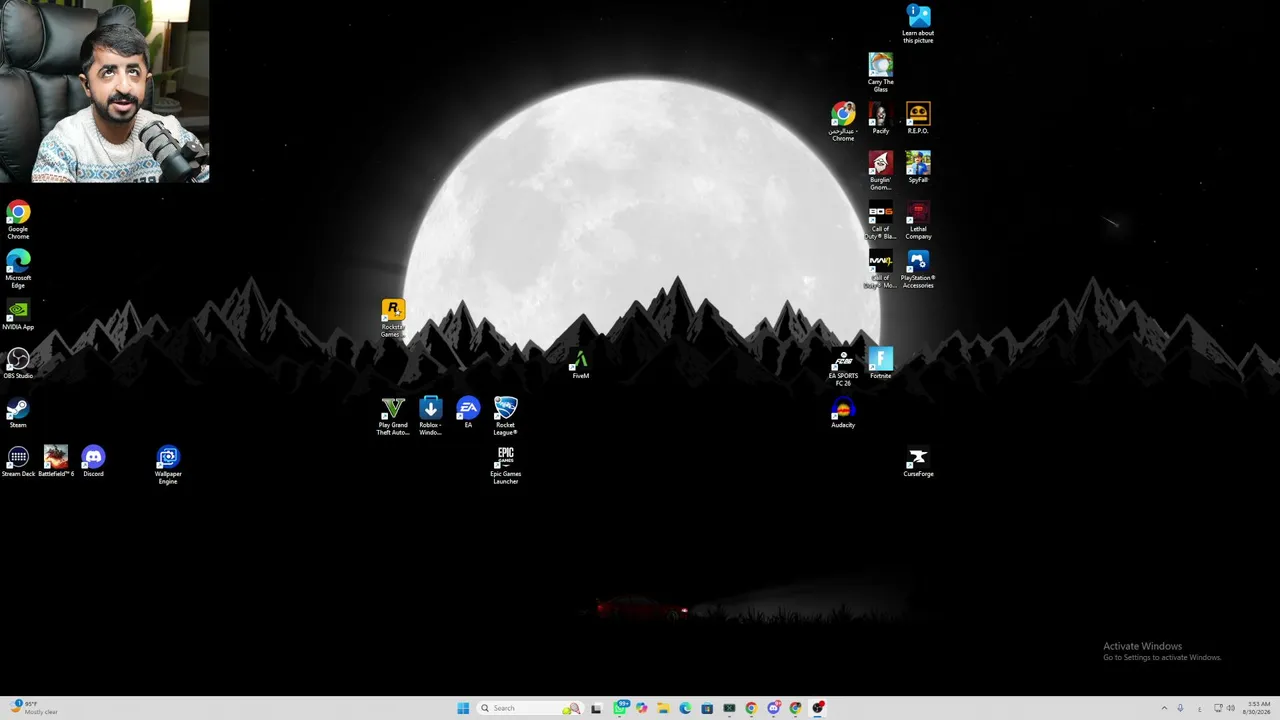Select the R.E.P.O. desktop icon
Screen dimensions: 1280x720
918,118
